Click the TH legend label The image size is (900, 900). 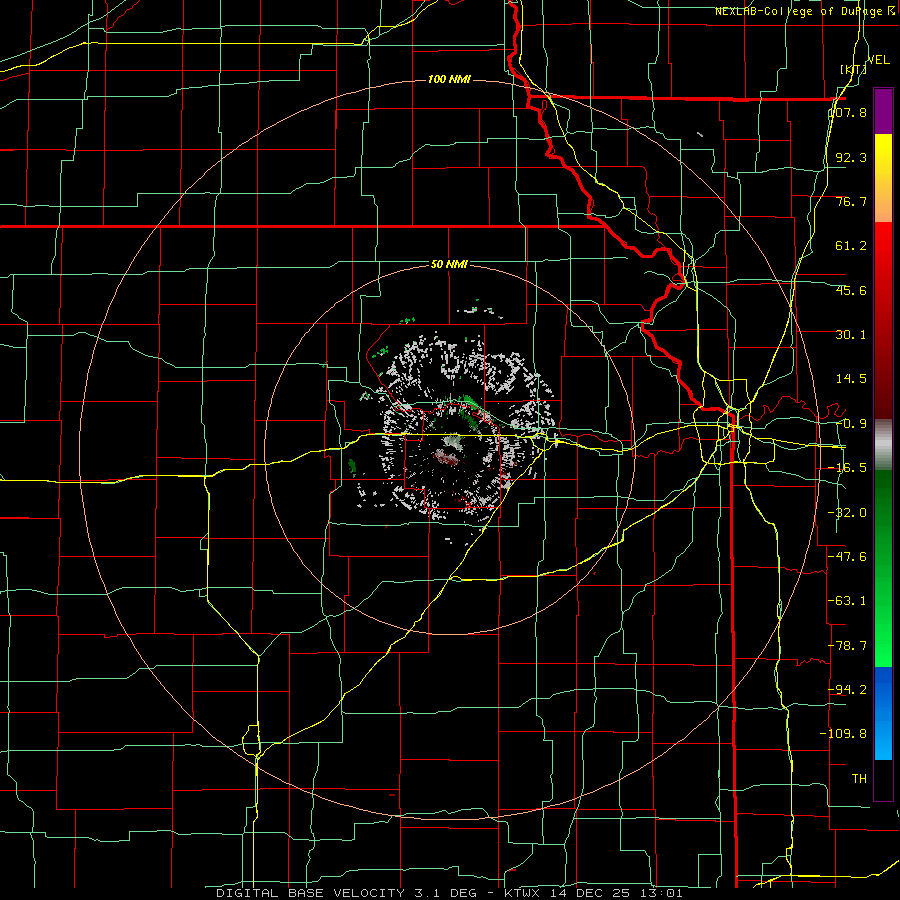point(859,778)
